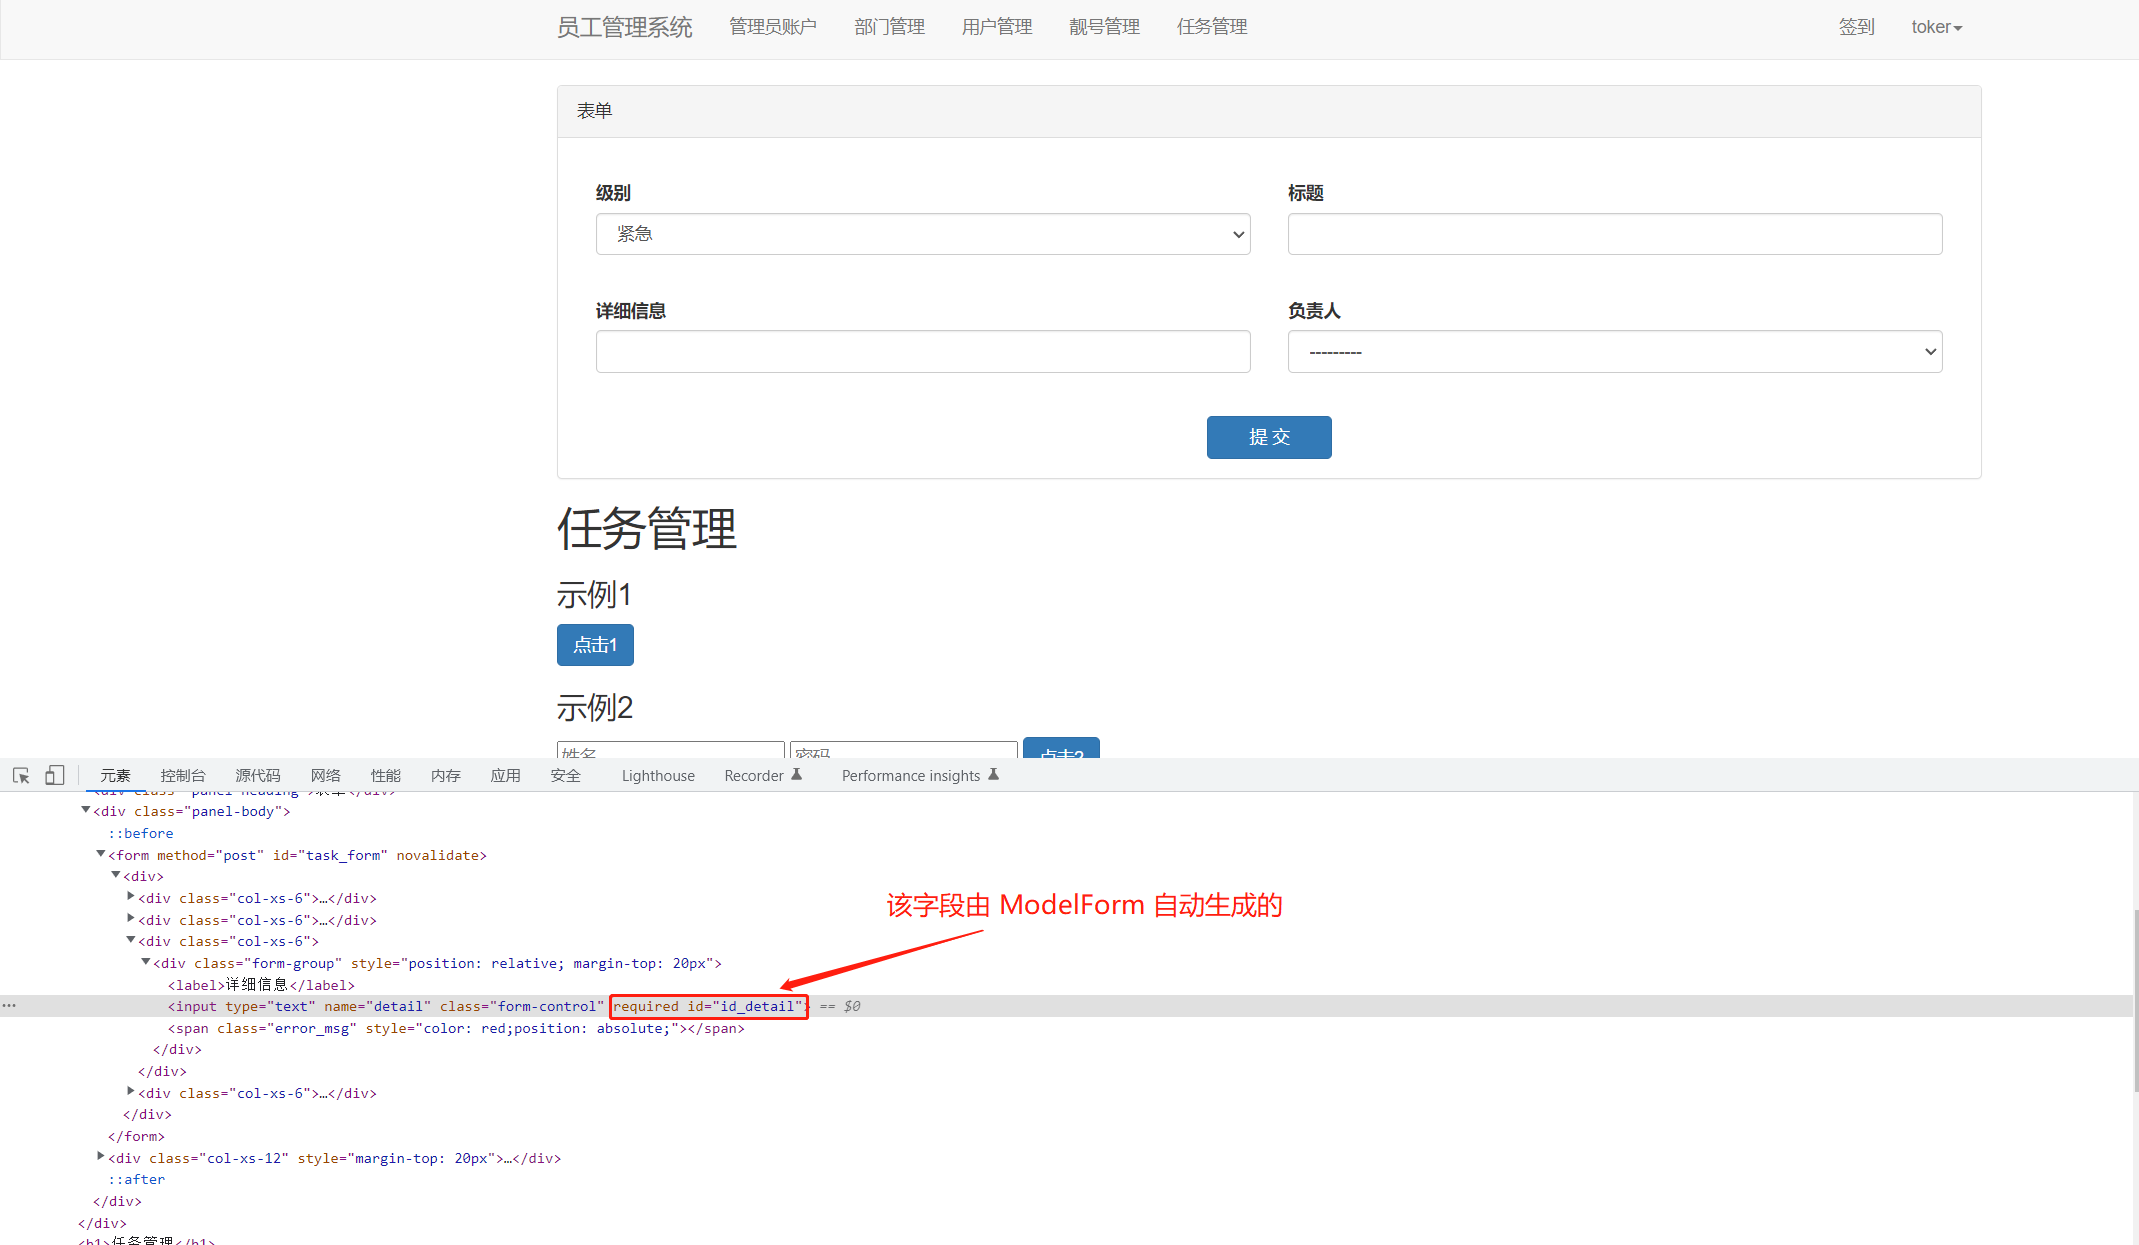
Task: Click the 提交 submit button
Action: [1269, 437]
